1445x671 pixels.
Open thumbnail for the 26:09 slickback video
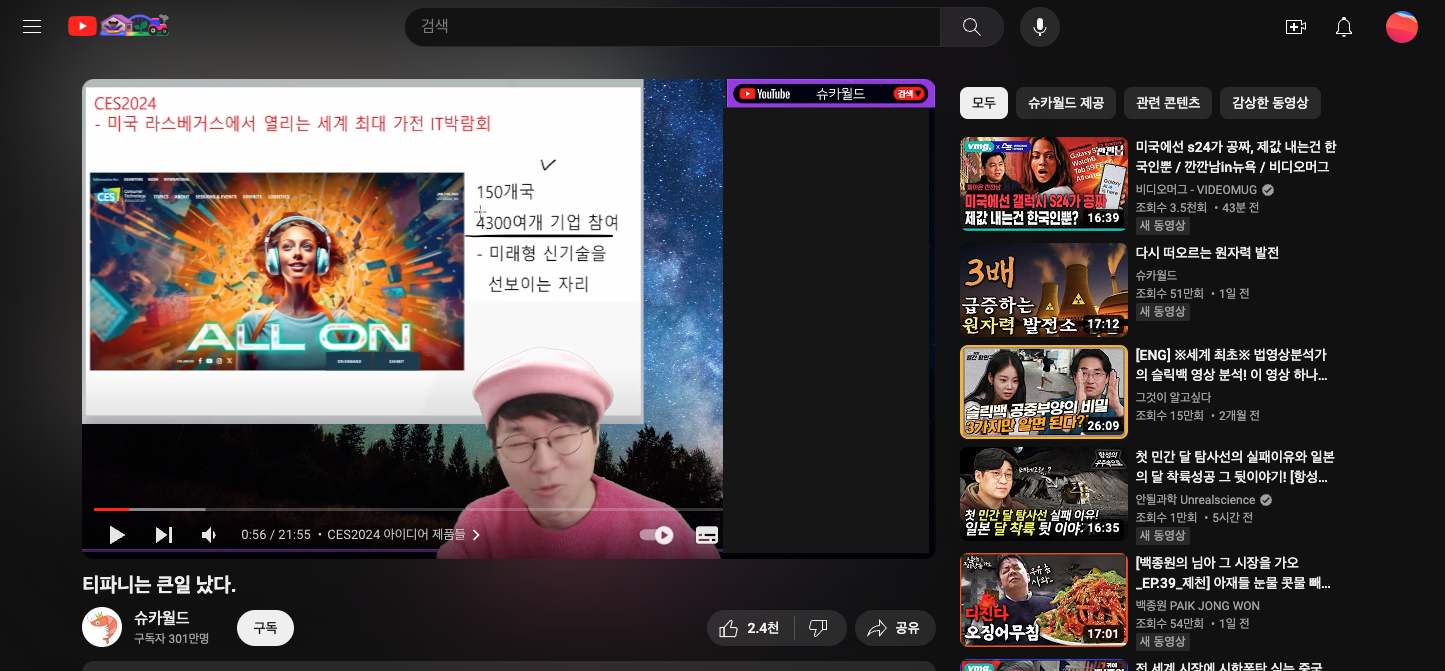(1044, 392)
